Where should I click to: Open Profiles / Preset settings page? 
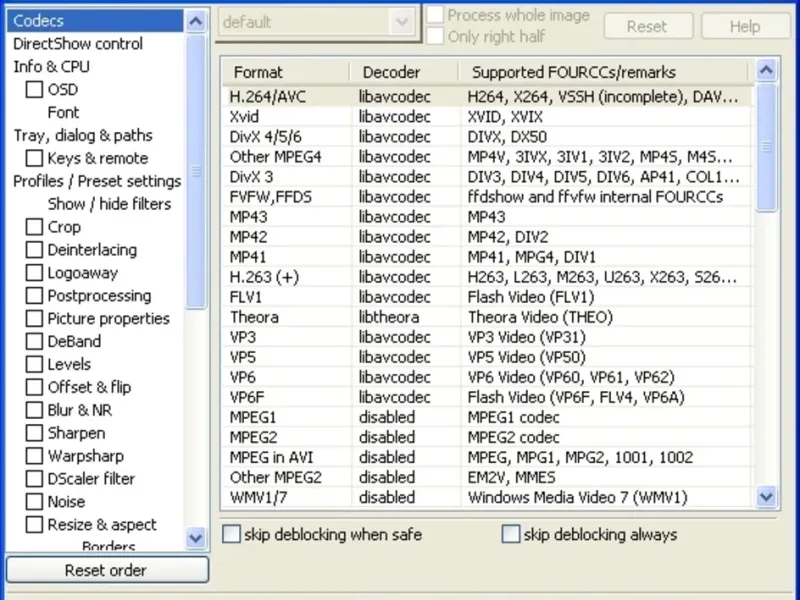tap(97, 181)
